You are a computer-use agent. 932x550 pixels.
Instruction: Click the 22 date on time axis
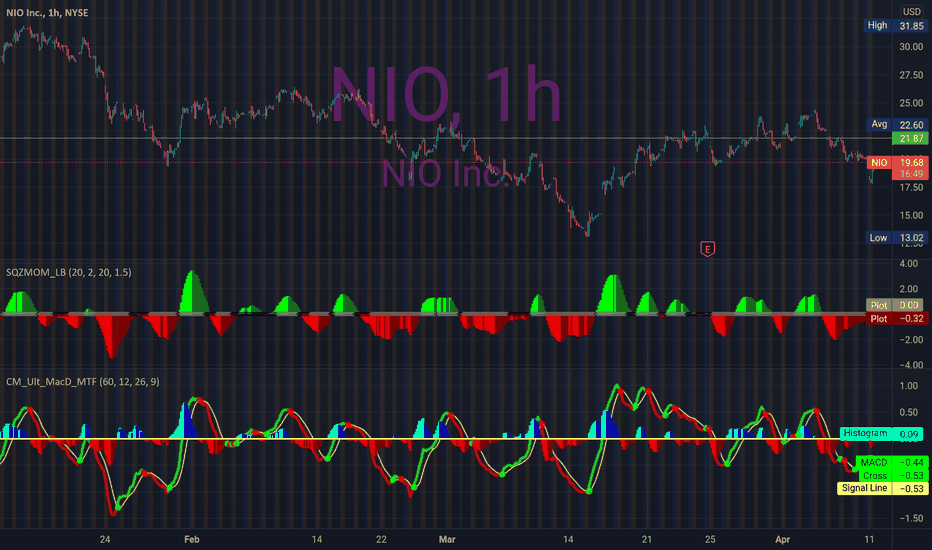pyautogui.click(x=381, y=539)
